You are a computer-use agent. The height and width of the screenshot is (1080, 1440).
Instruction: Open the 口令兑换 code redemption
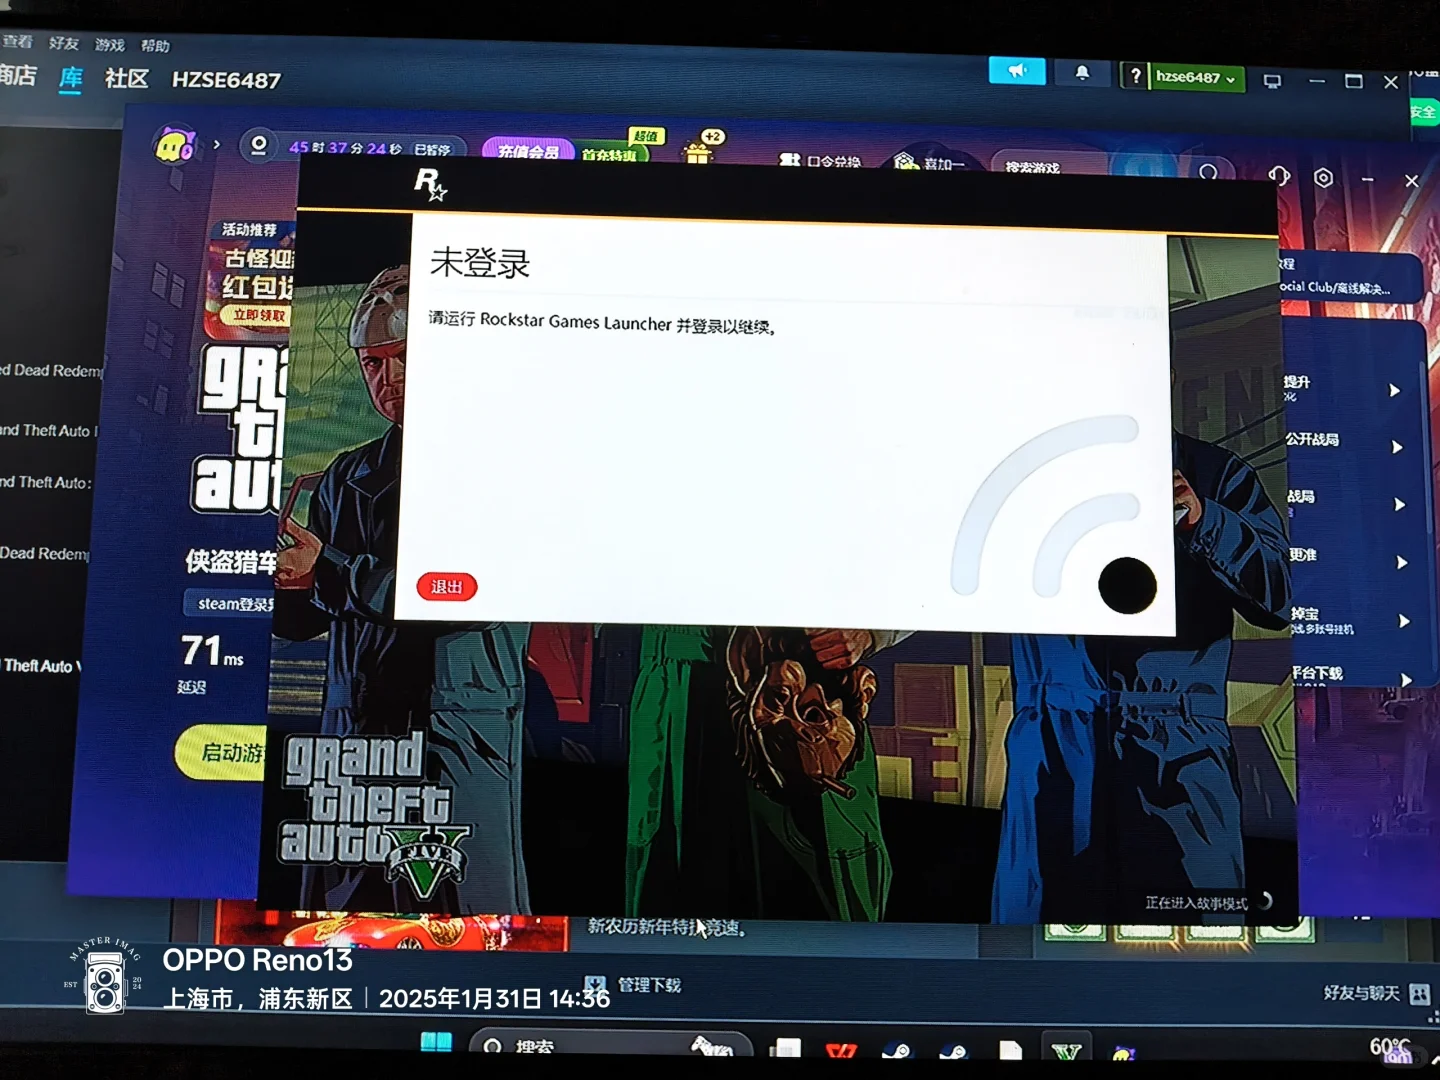pyautogui.click(x=820, y=161)
